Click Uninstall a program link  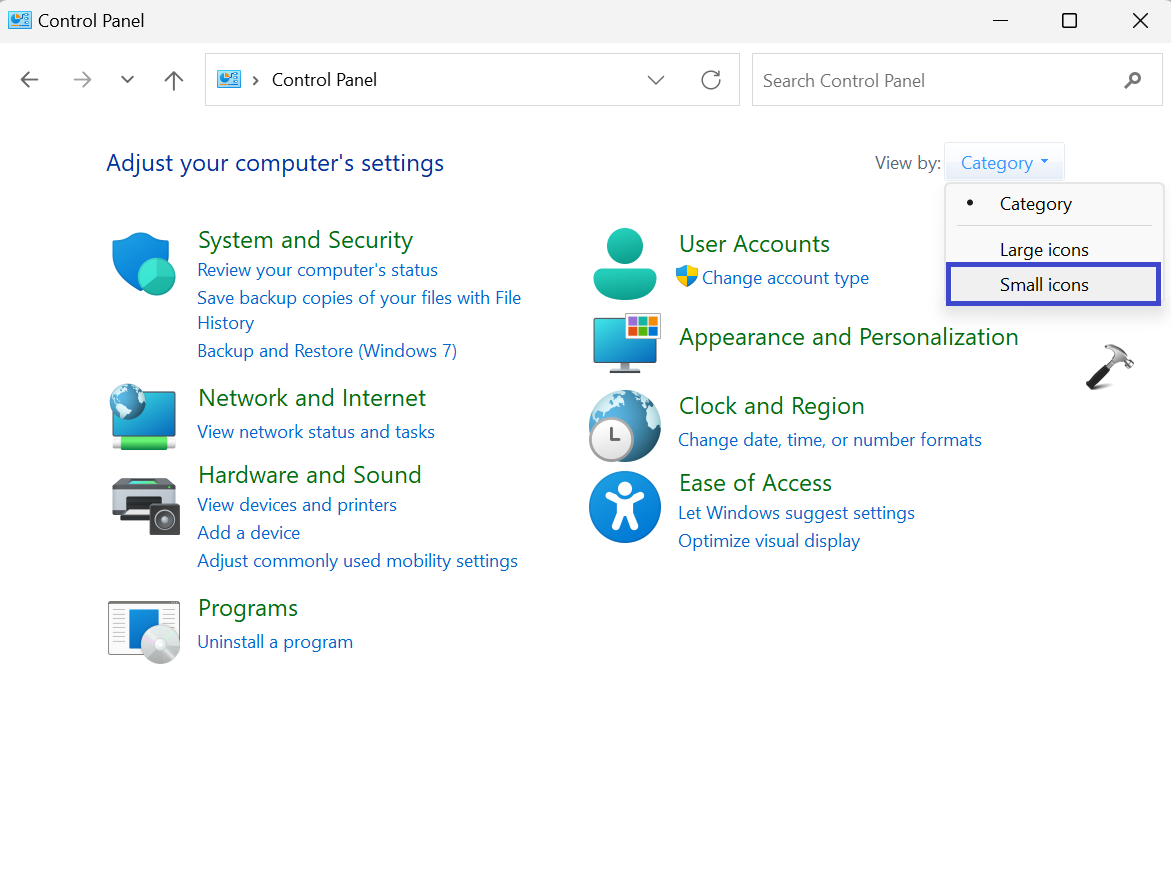point(275,642)
